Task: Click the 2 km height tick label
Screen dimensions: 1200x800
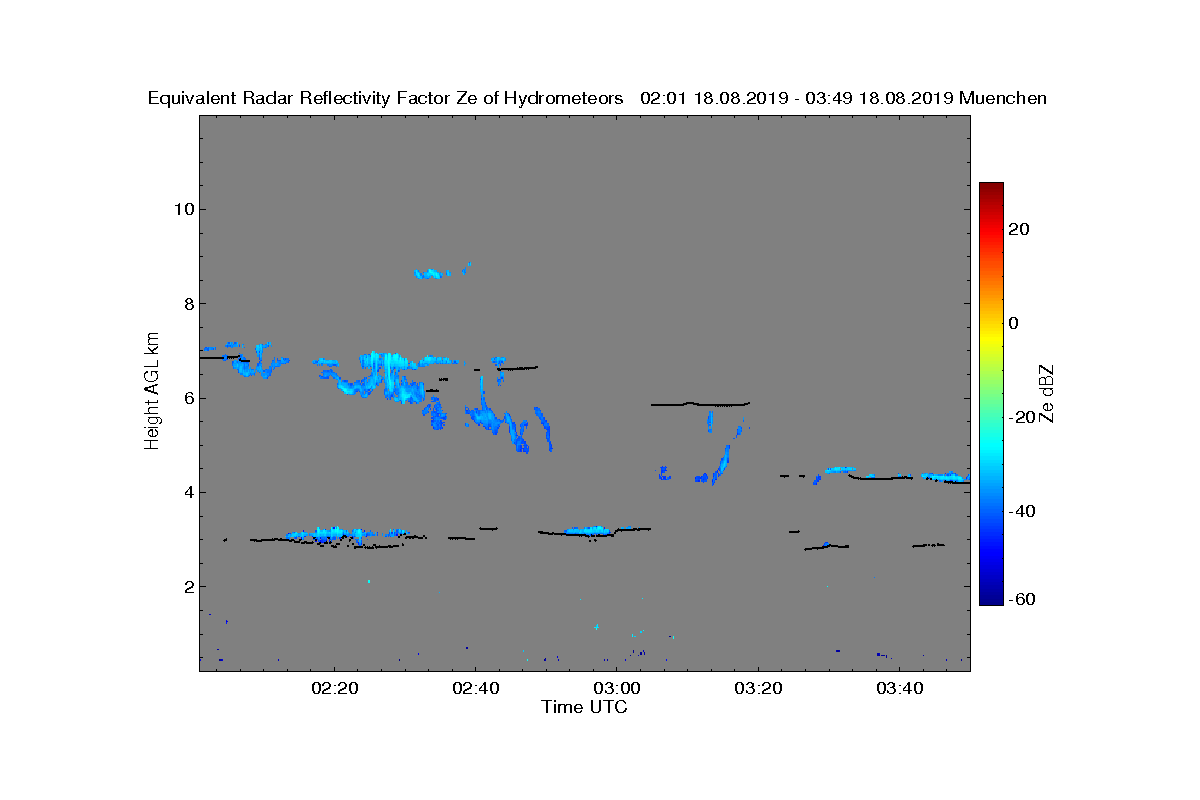Action: pyautogui.click(x=187, y=586)
